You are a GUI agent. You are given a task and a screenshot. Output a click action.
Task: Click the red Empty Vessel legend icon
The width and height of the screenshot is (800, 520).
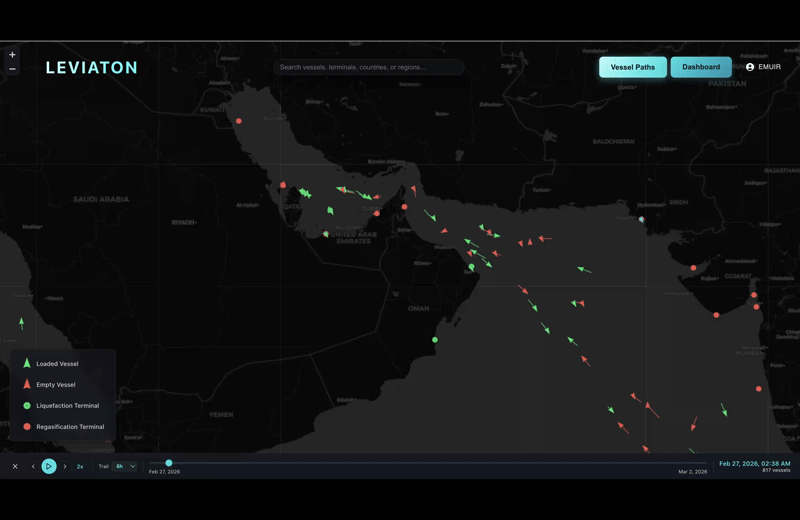coord(27,385)
